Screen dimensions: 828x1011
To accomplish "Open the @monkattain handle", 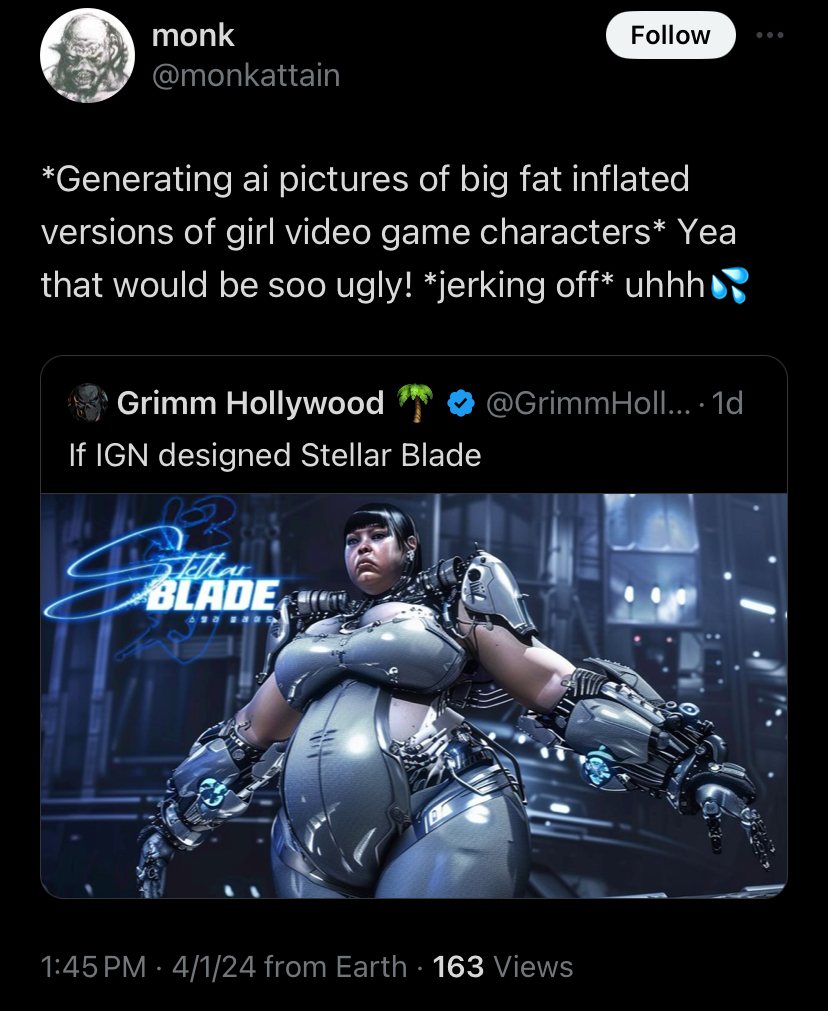I will tap(246, 75).
